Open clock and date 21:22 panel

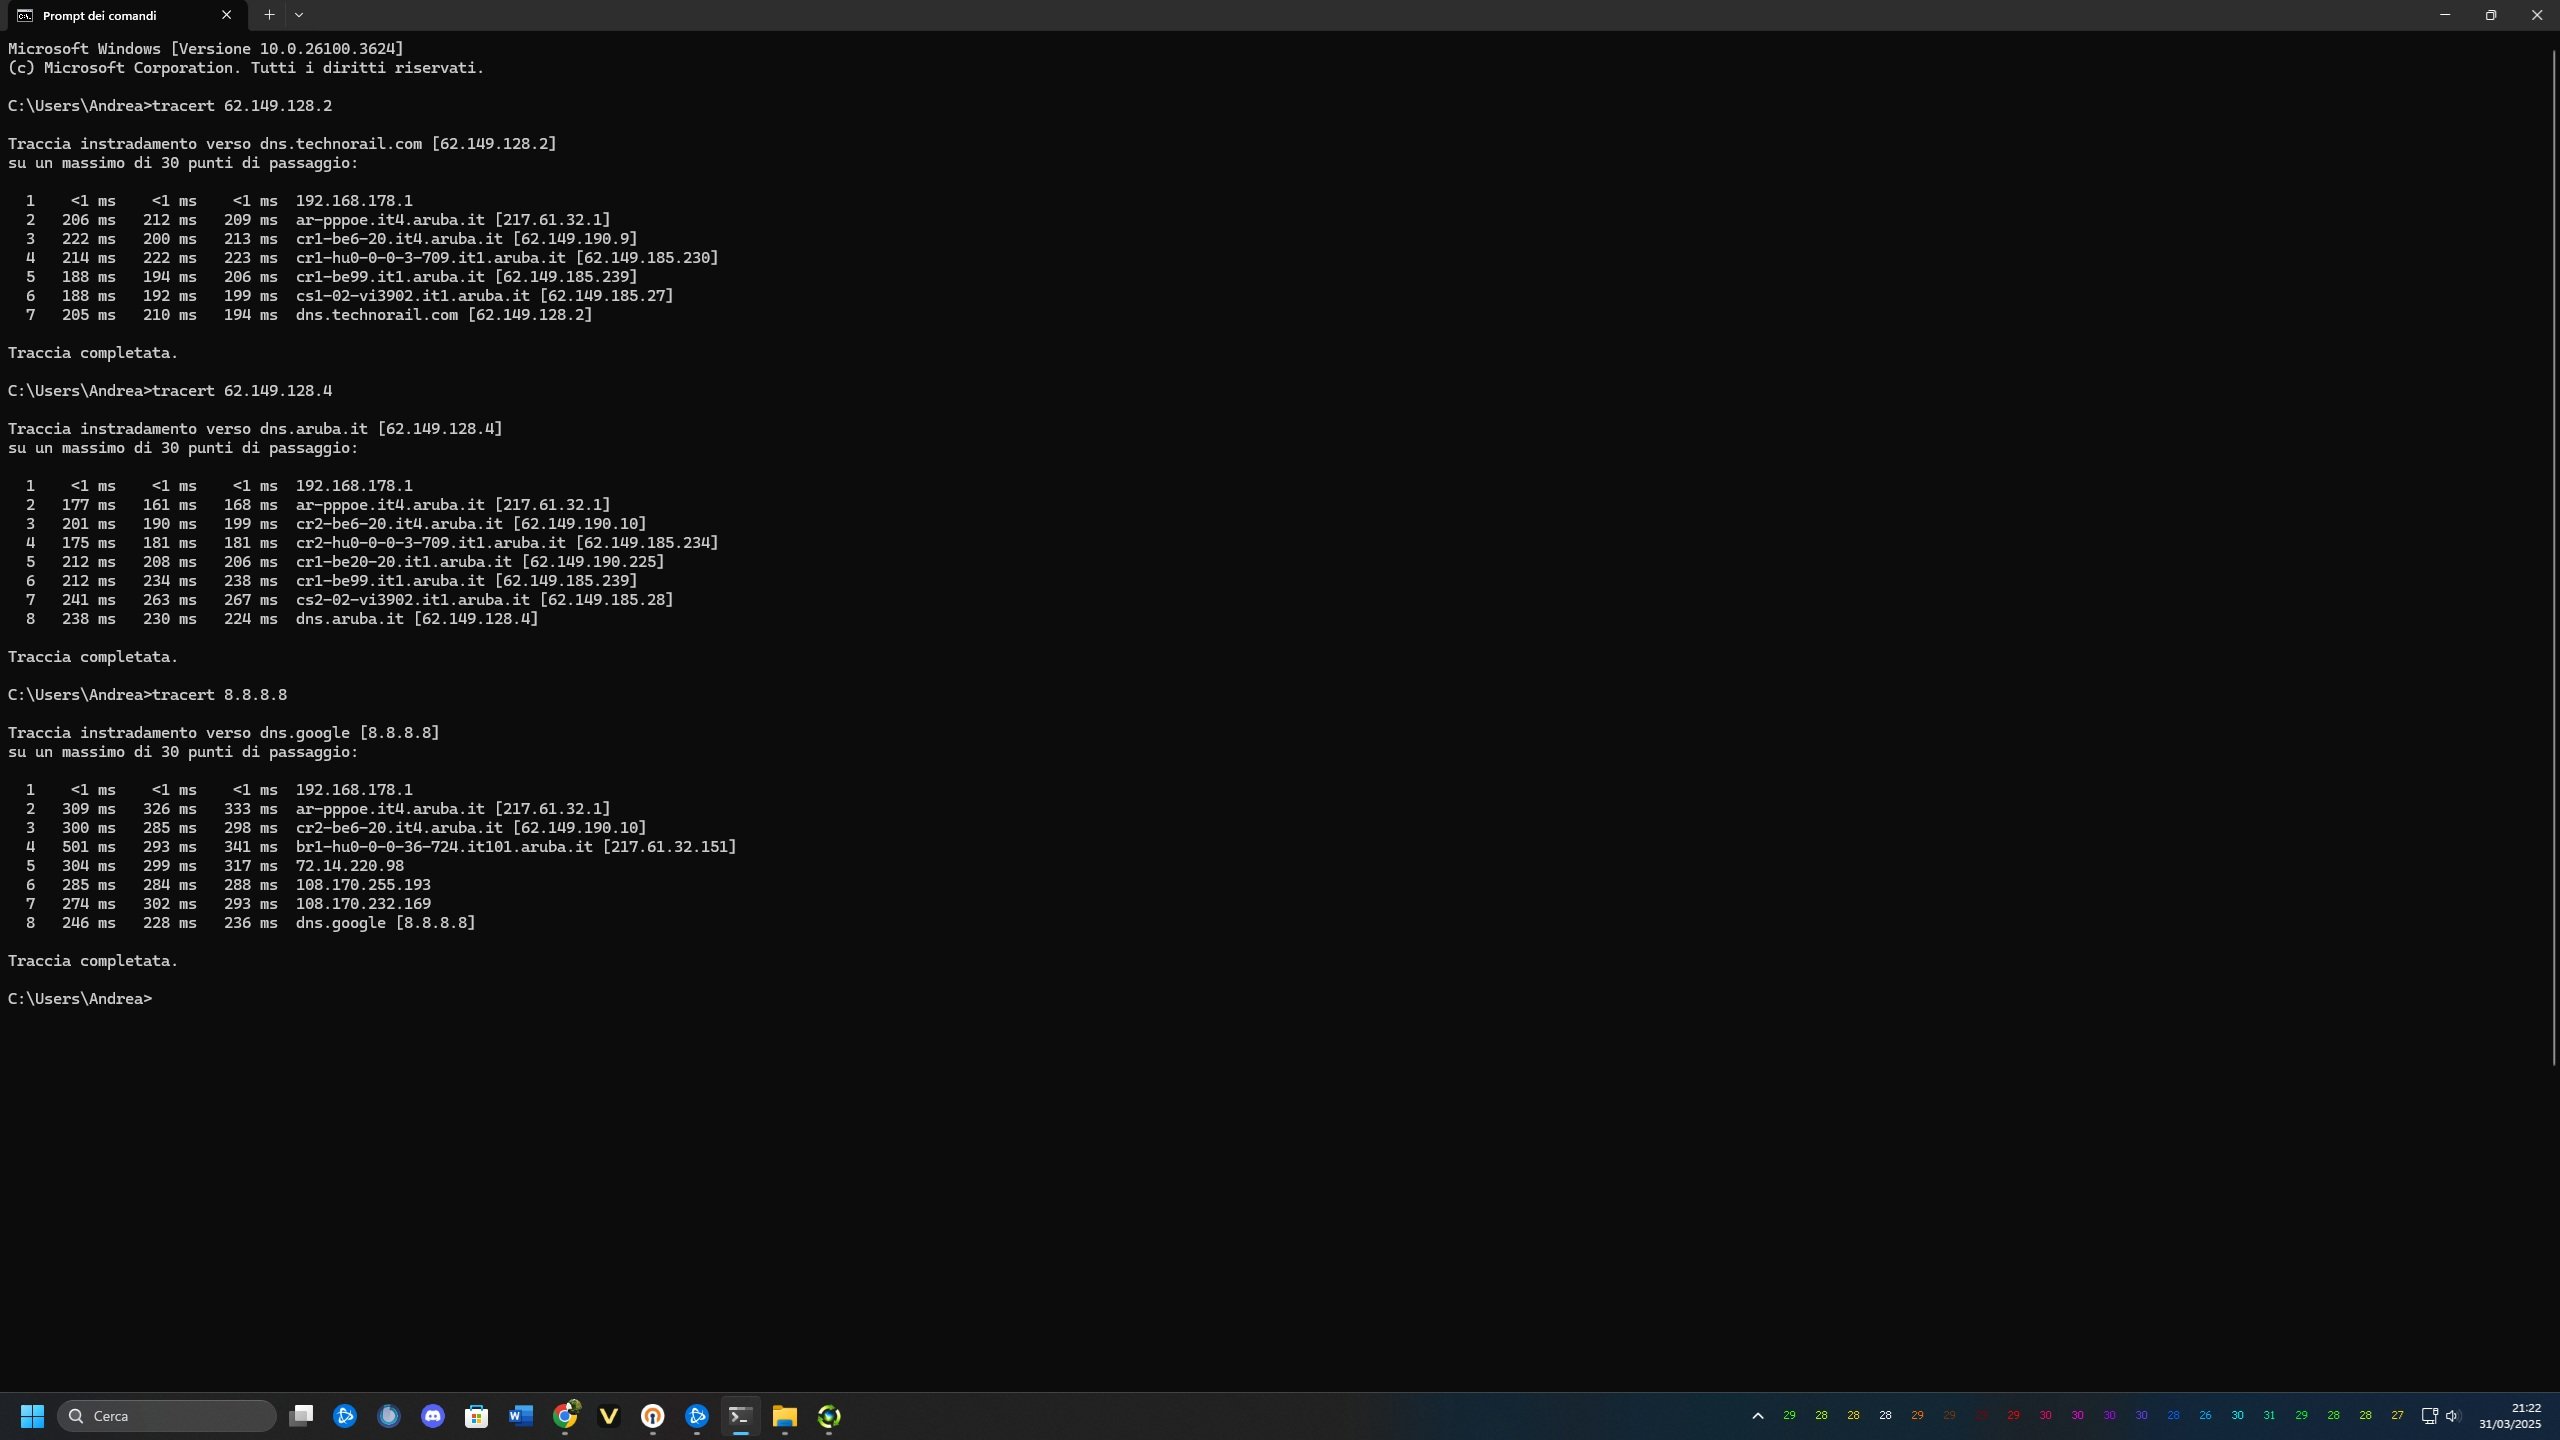2511,1416
